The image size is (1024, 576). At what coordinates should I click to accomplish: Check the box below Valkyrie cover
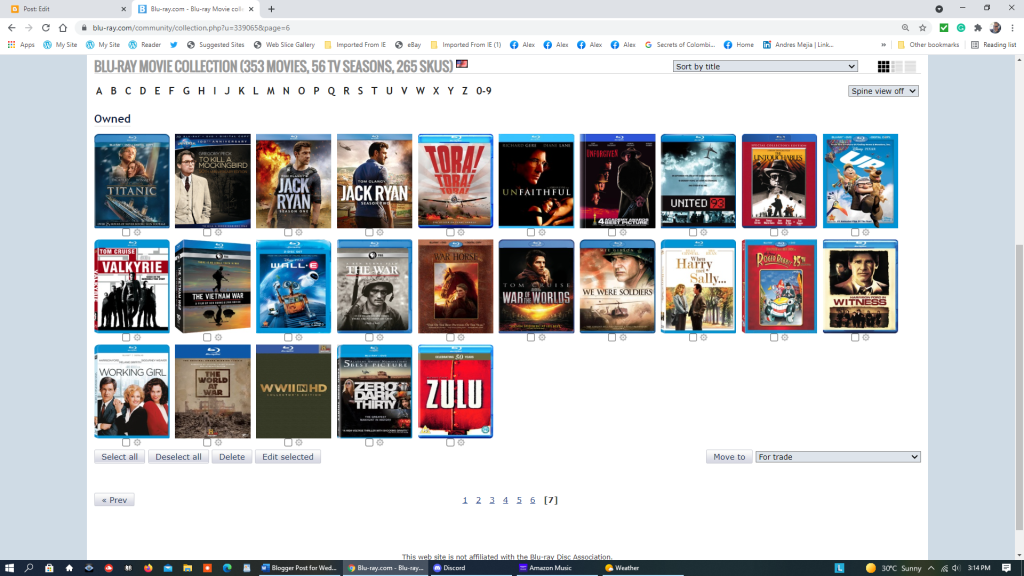126,338
